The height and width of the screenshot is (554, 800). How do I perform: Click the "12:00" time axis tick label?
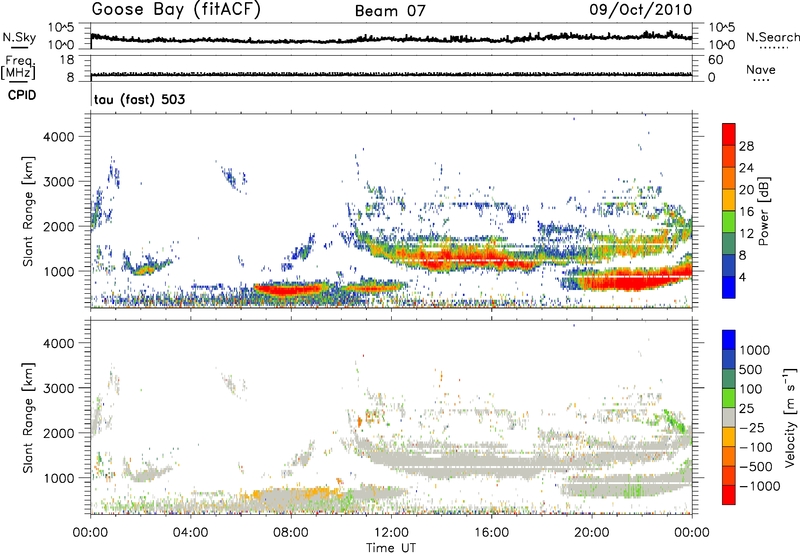tap(391, 533)
